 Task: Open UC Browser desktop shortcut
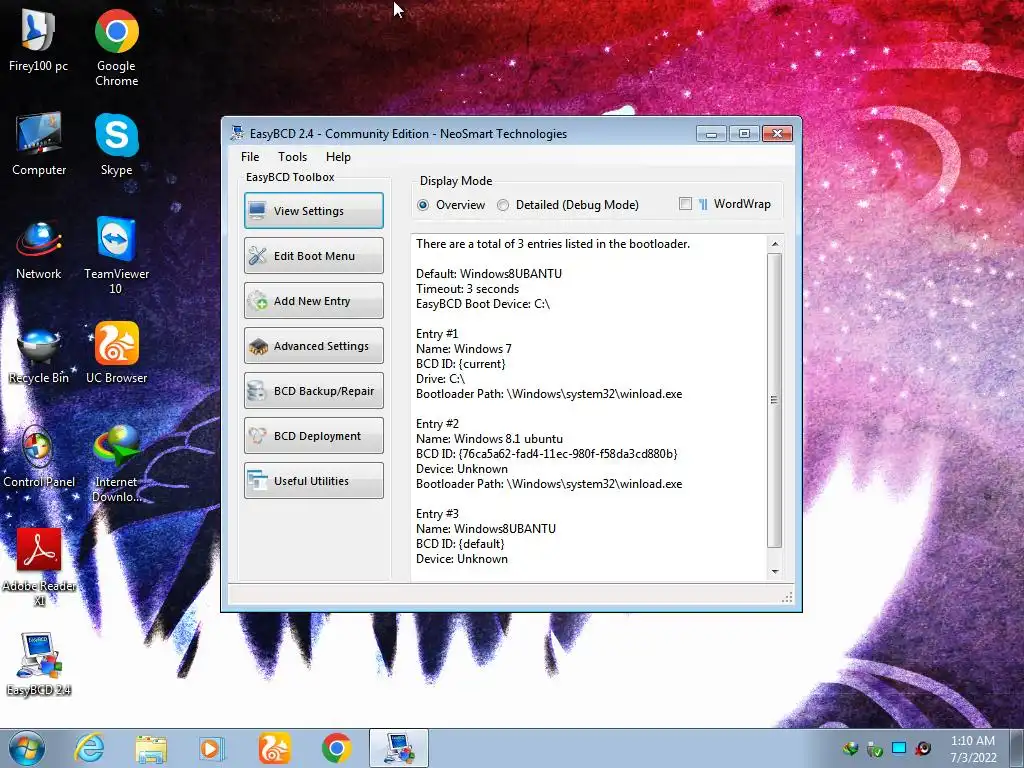tap(116, 351)
